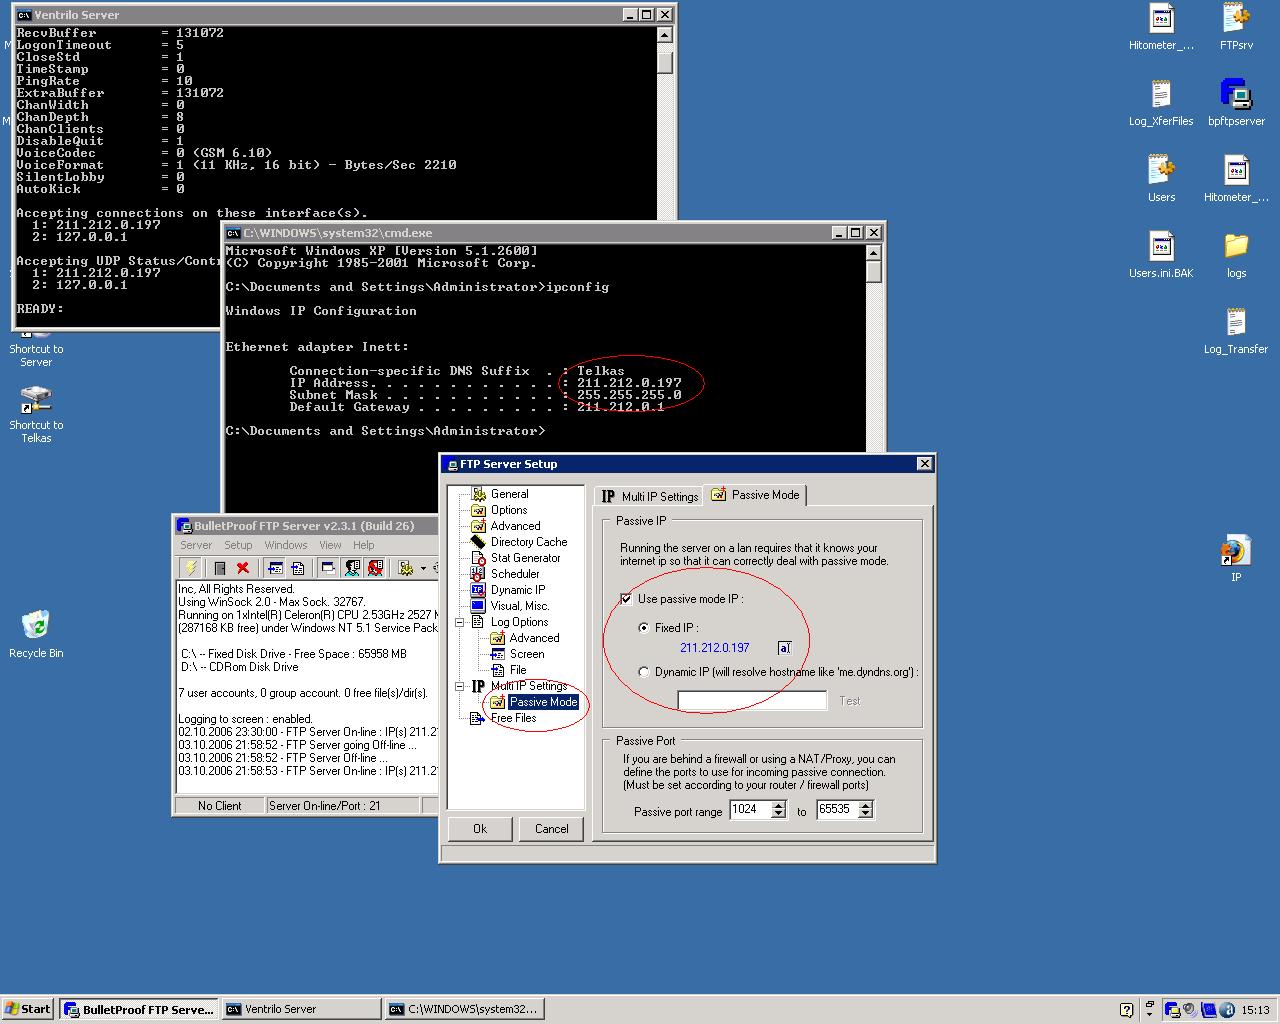This screenshot has width=1280, height=1024.
Task: Select the Fixed IP radio button
Action: click(x=643, y=628)
